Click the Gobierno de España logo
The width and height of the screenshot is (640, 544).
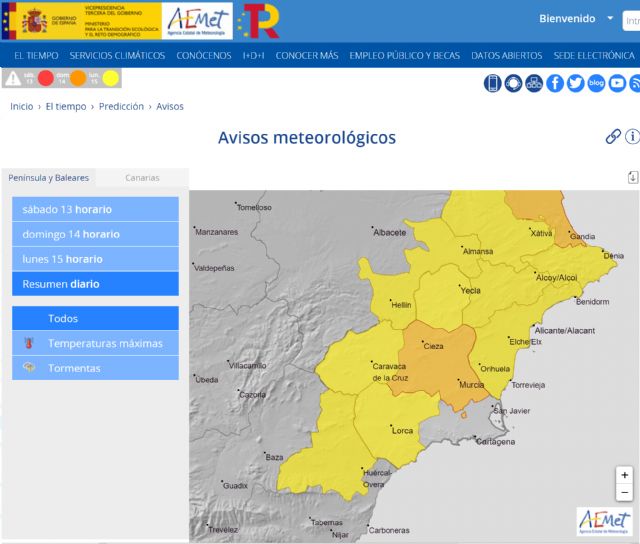pyautogui.click(x=82, y=21)
